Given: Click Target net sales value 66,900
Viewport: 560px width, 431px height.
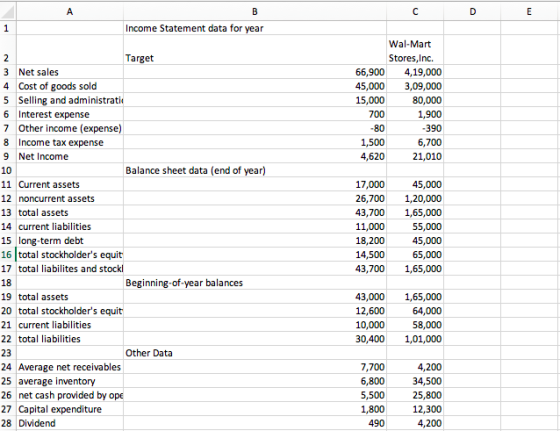Looking at the screenshot, I should 255,72.
